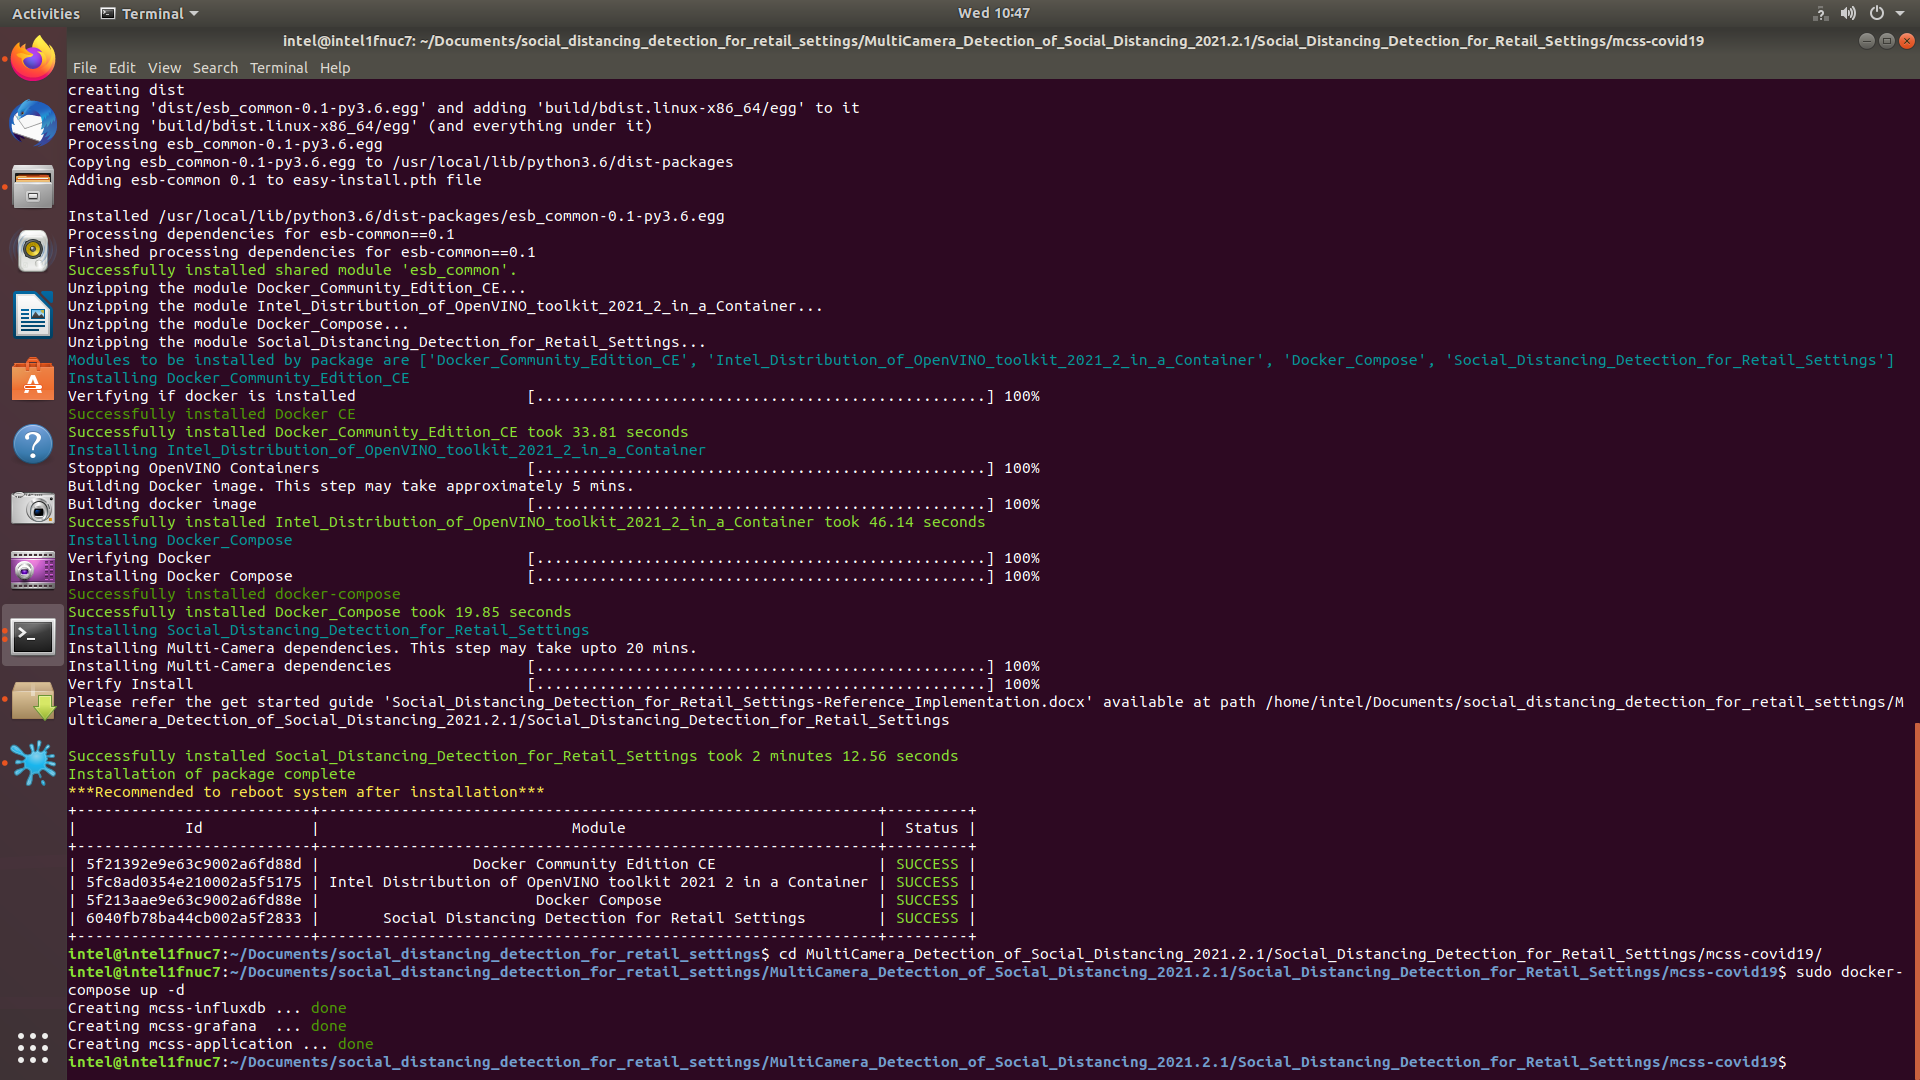Open Rhythmbox speaker icon in dock

pyautogui.click(x=33, y=251)
